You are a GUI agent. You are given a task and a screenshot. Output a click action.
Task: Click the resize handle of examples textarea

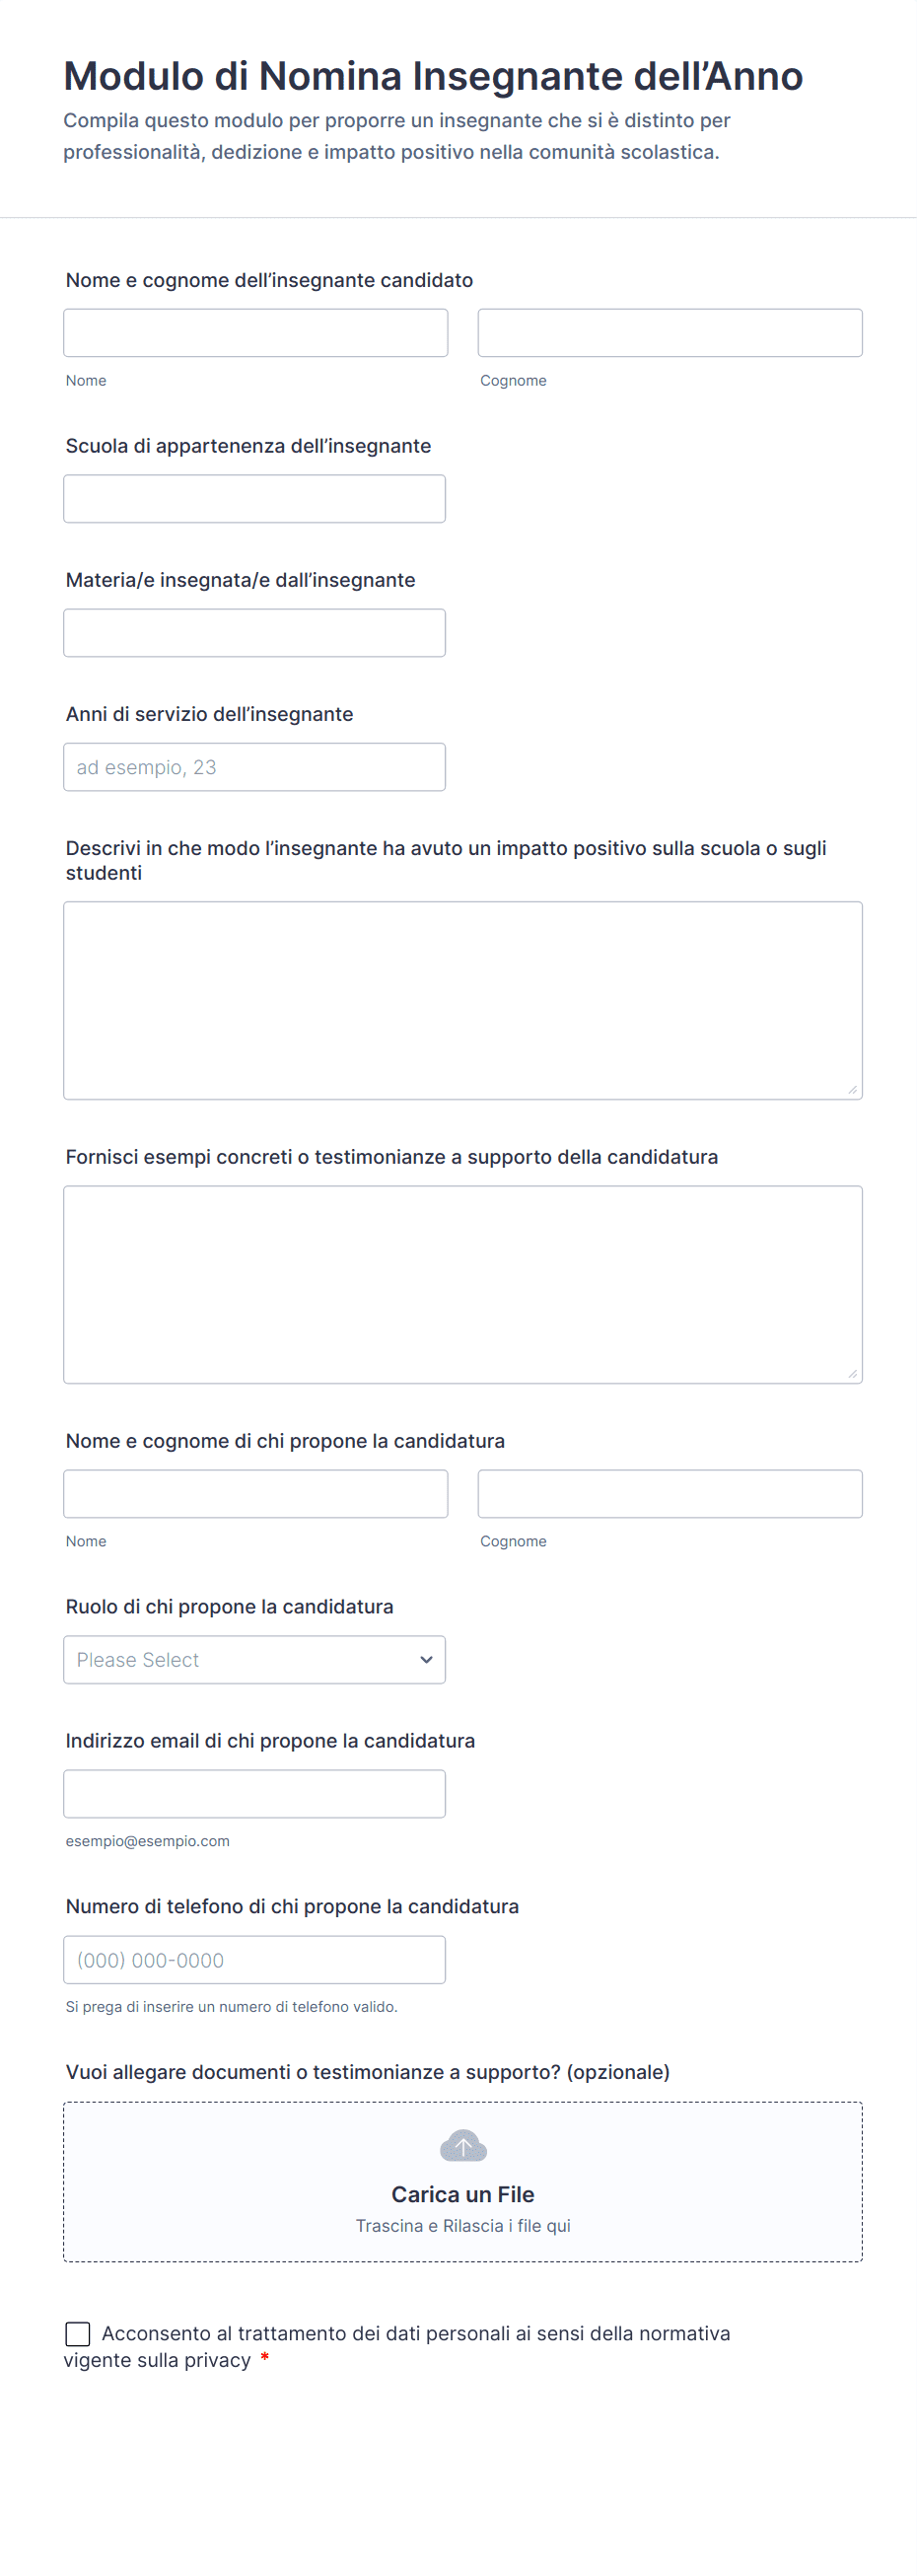tap(852, 1374)
